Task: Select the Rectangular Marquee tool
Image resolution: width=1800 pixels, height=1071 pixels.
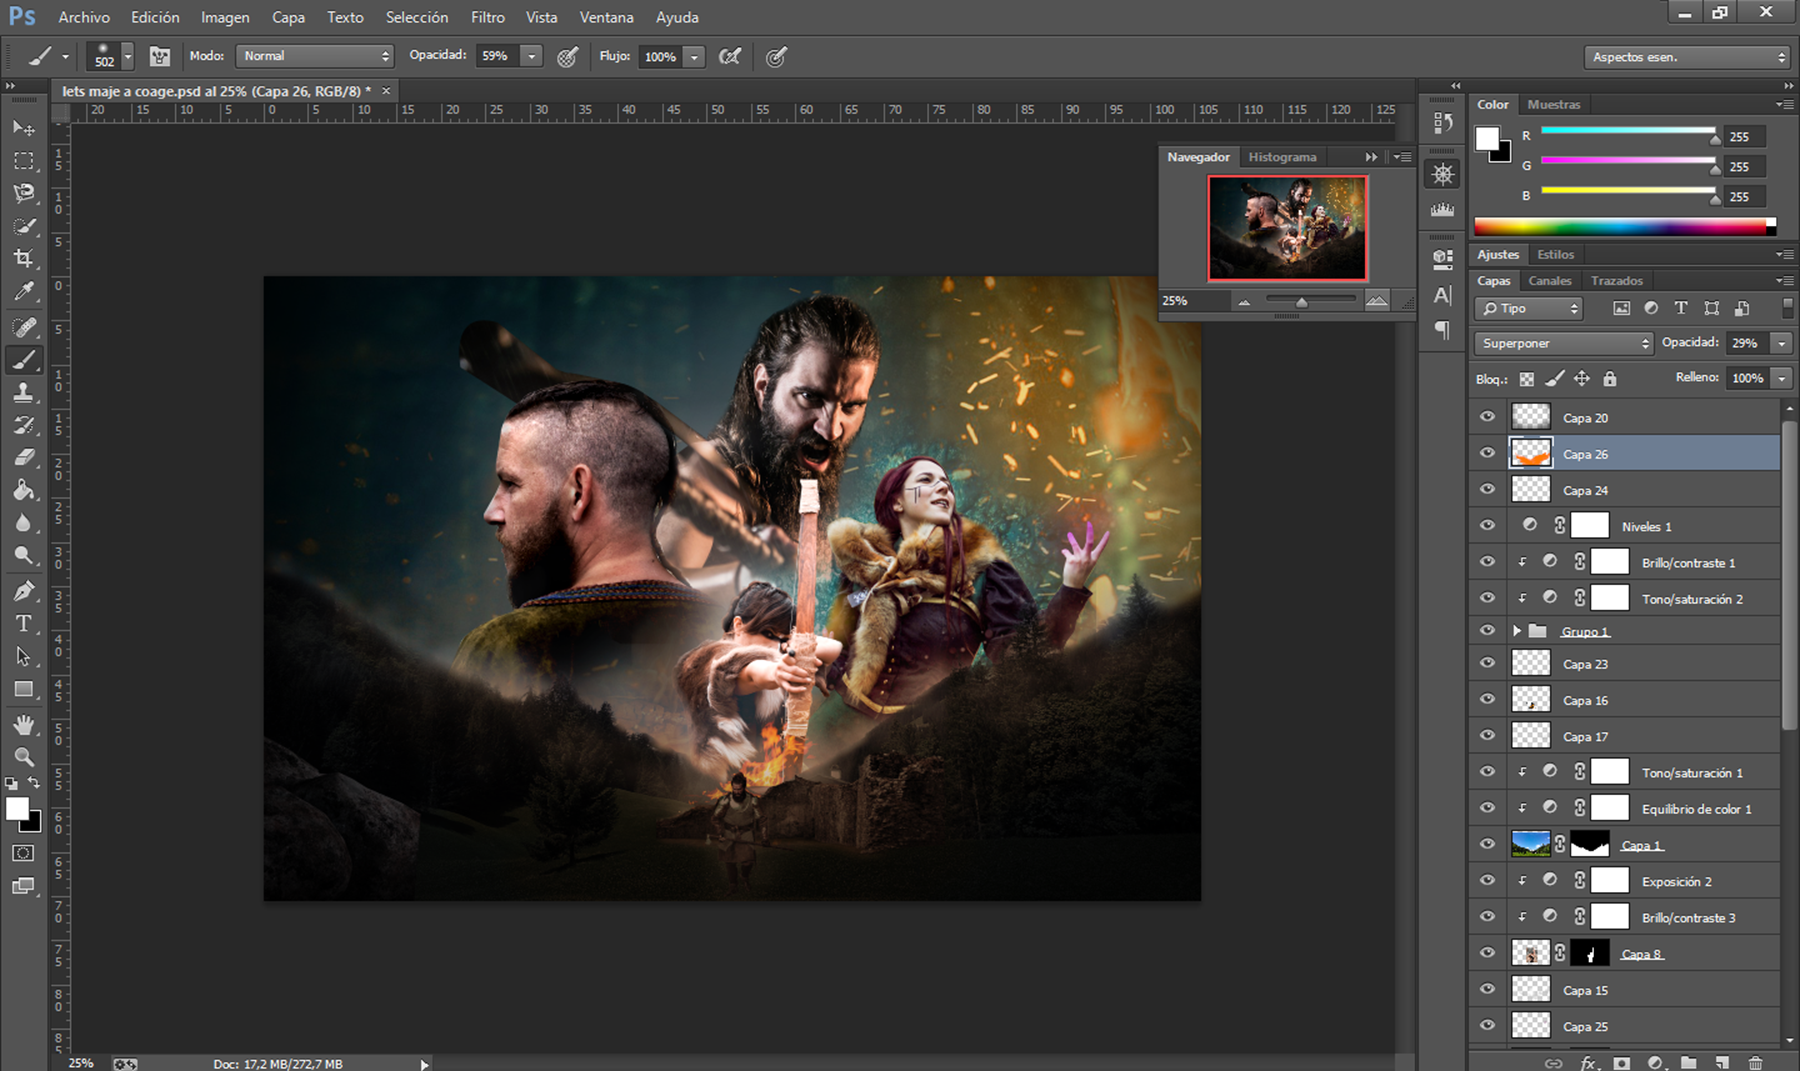Action: point(24,161)
